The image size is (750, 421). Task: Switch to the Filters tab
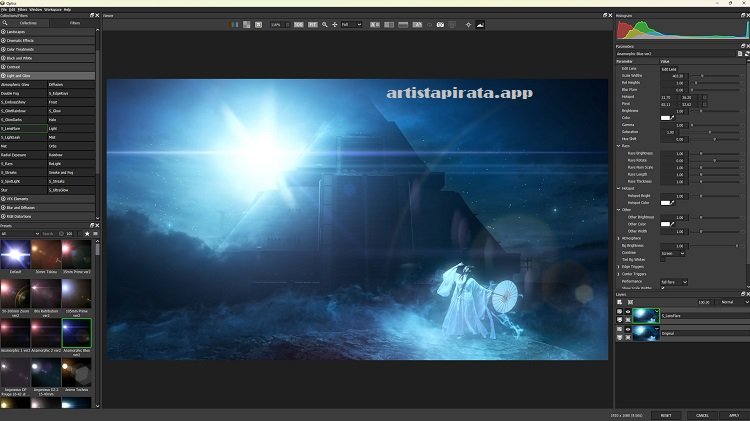tap(75, 22)
